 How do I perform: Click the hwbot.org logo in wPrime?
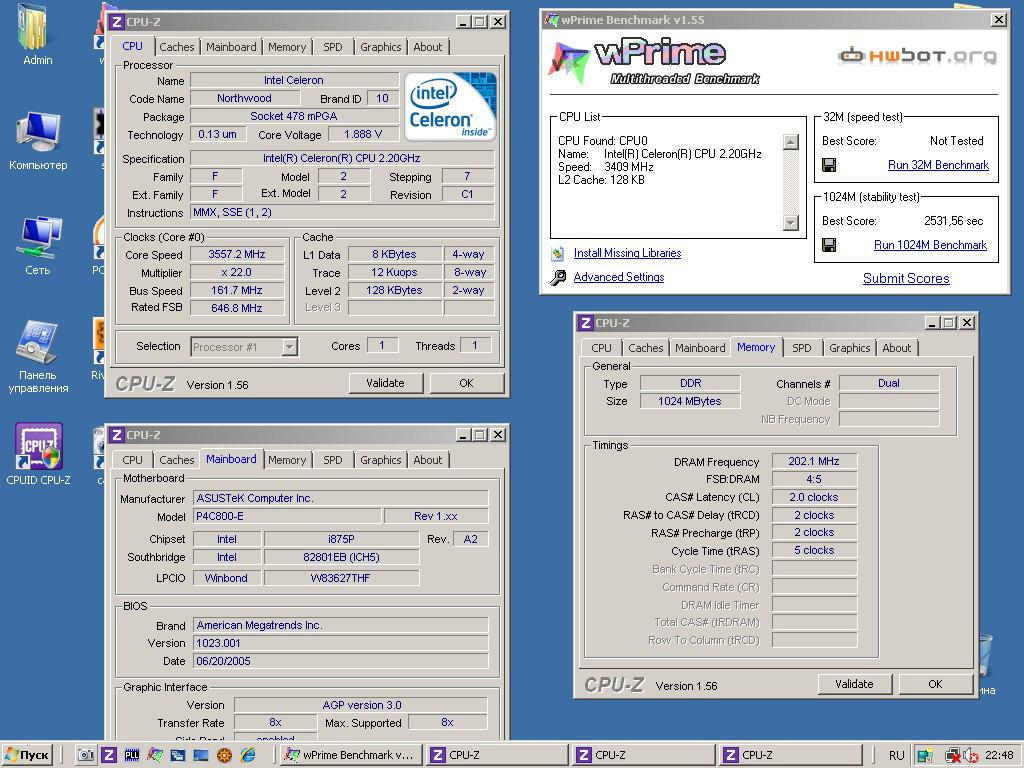tap(918, 56)
